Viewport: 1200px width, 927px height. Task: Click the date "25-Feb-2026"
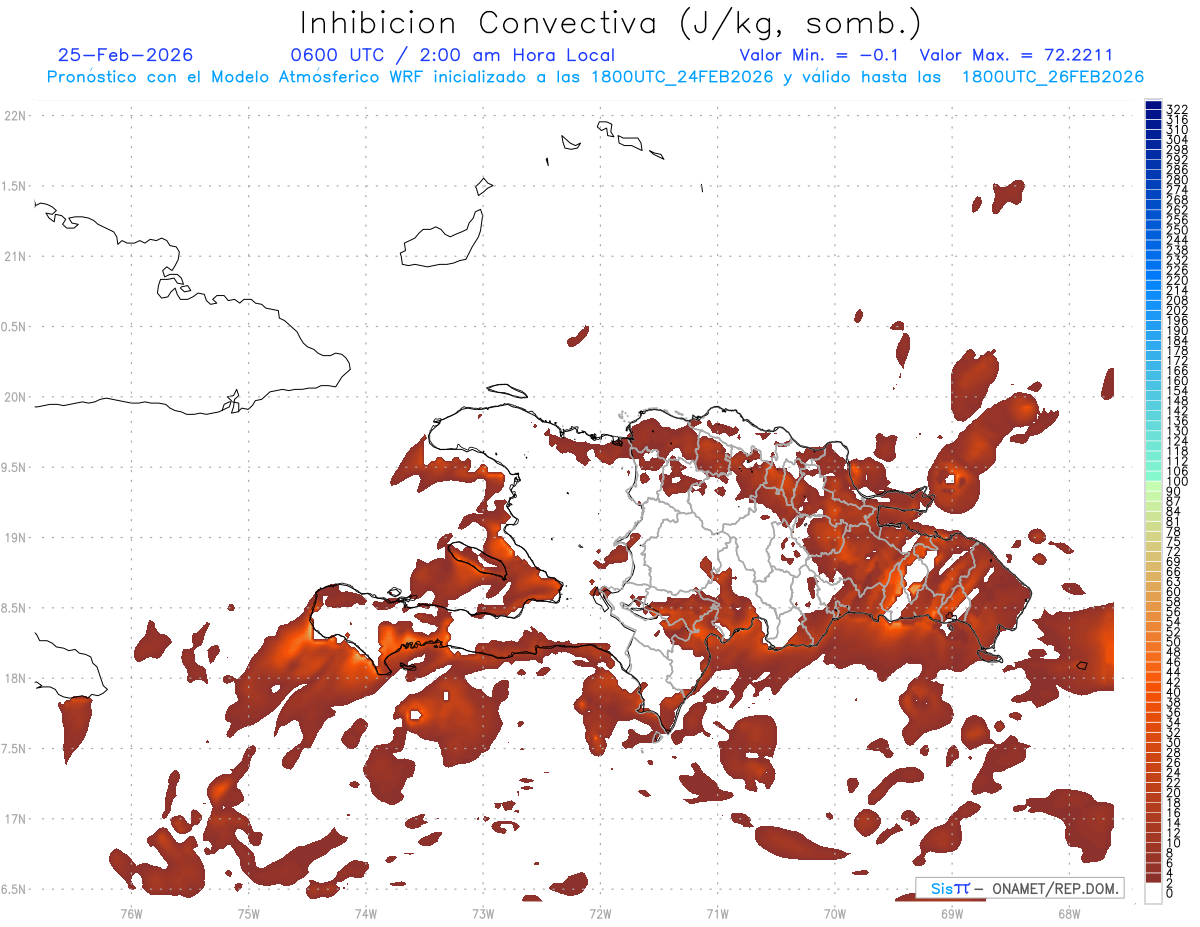coord(126,55)
